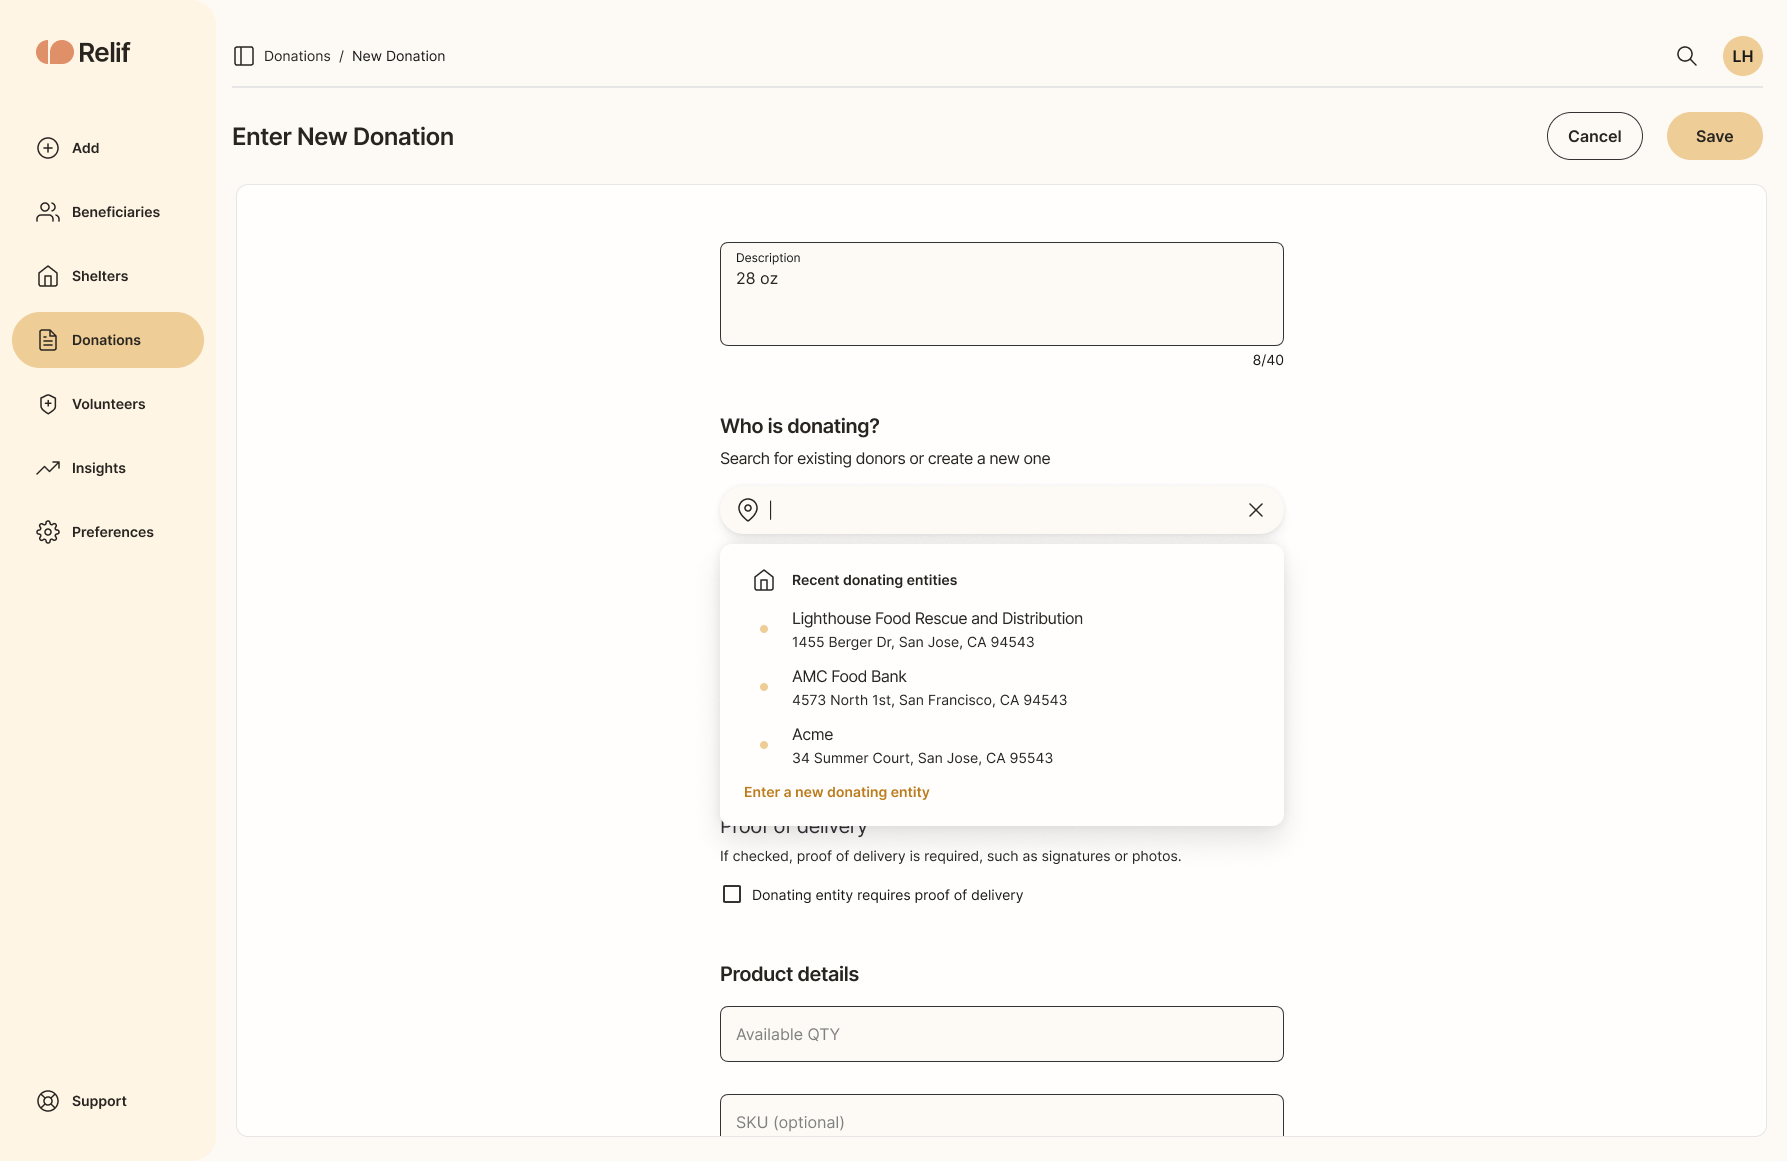The image size is (1787, 1161).
Task: Go to Volunteers section
Action: point(109,404)
